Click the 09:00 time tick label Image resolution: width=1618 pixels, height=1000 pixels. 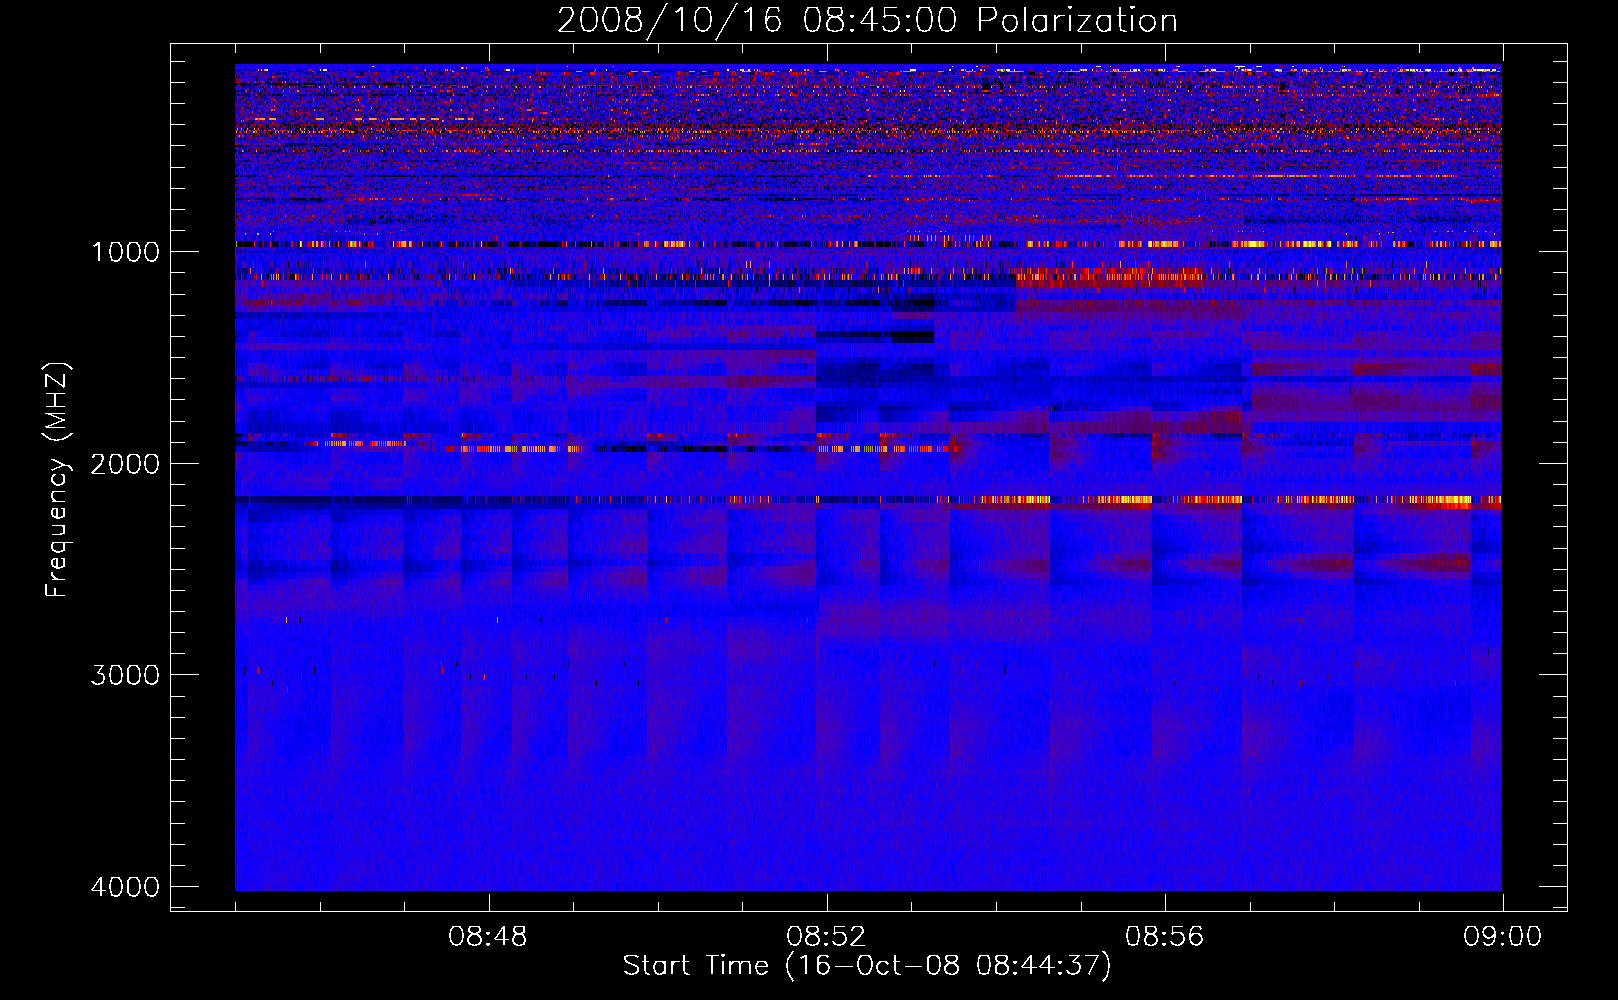pos(1503,937)
